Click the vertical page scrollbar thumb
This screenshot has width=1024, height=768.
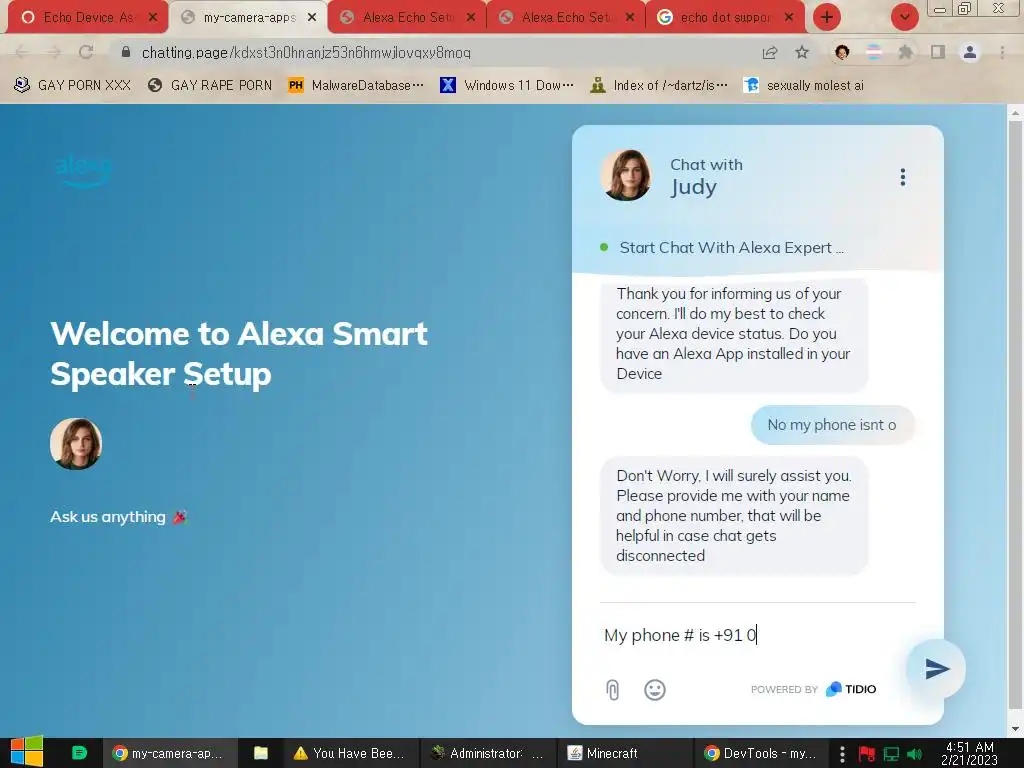[x=1015, y=415]
